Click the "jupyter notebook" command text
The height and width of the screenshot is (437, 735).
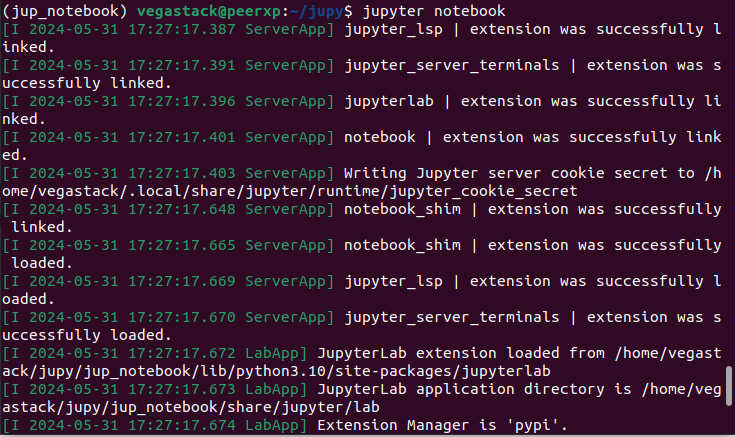pyautogui.click(x=432, y=11)
